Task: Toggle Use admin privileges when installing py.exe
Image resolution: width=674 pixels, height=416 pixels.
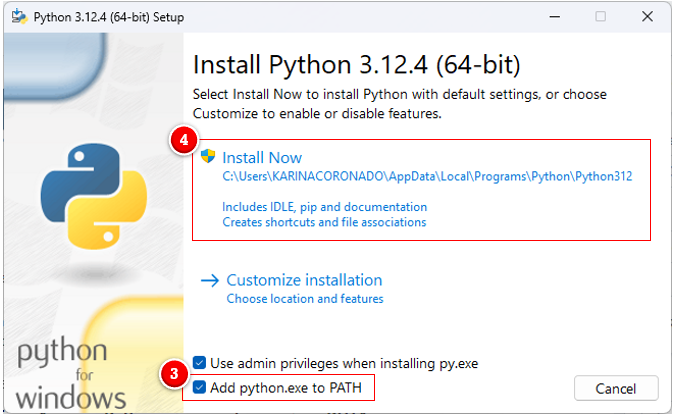Action: [x=199, y=363]
